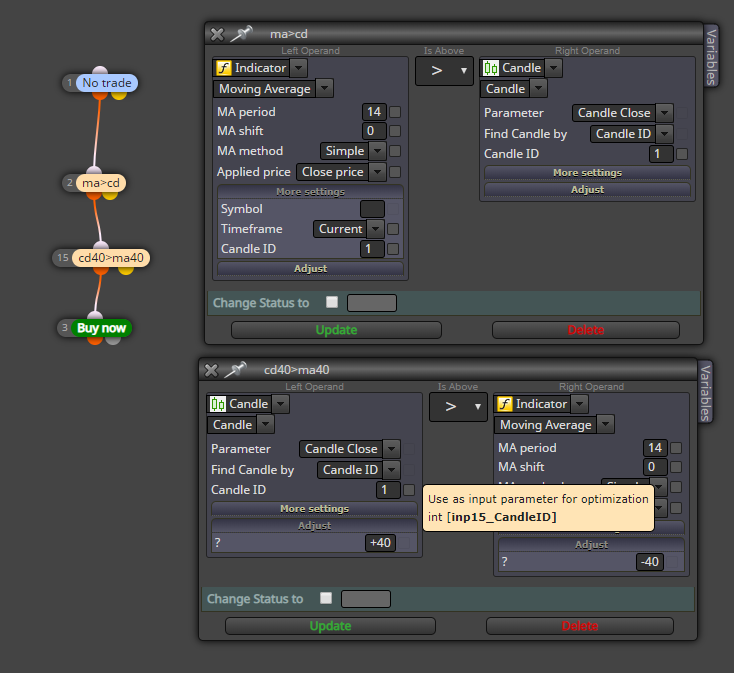
Task: Open the Applied price Close price dropdown
Action: [341, 172]
